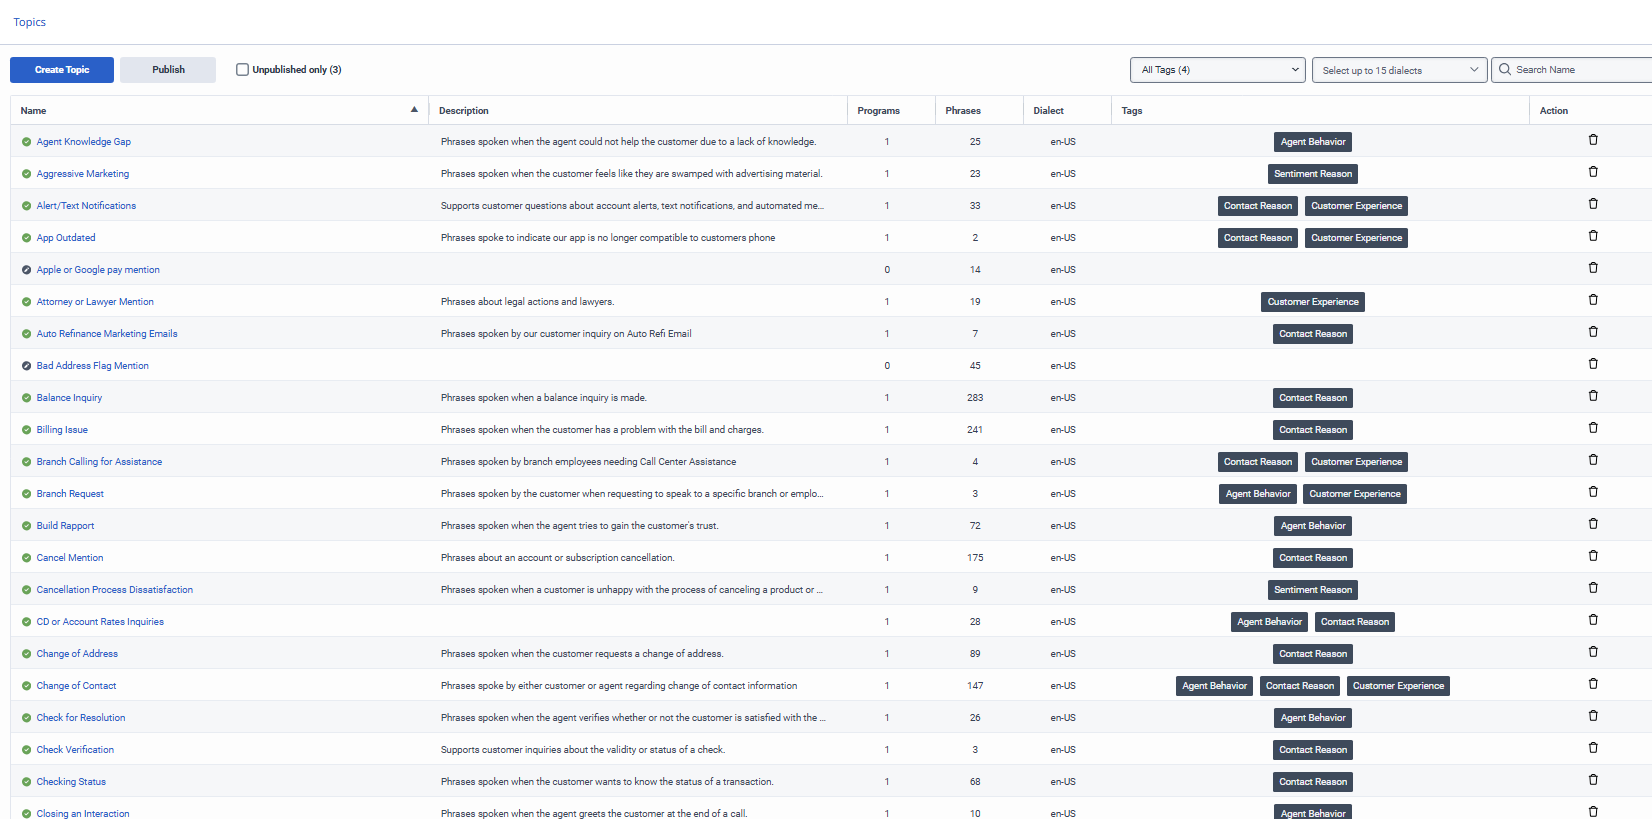Click the Create Topic button
Image resolution: width=1652 pixels, height=819 pixels.
(62, 70)
